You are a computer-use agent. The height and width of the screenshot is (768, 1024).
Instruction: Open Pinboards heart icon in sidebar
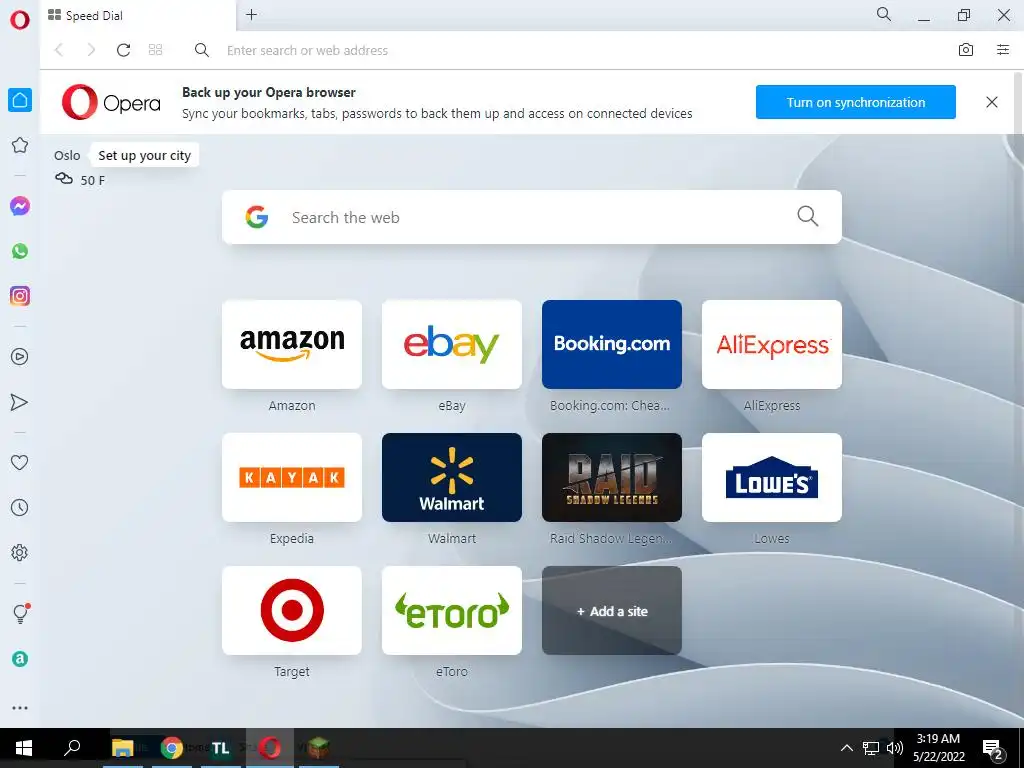20,462
